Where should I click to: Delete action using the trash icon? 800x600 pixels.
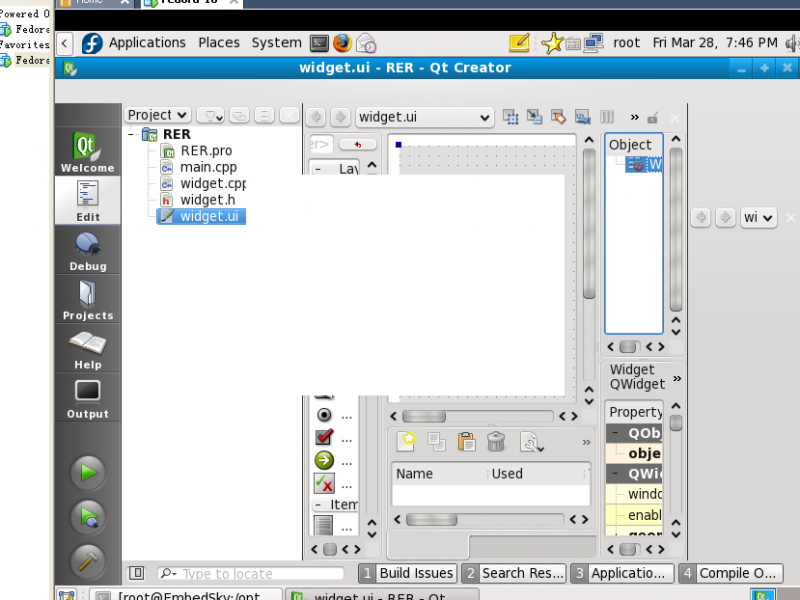496,441
